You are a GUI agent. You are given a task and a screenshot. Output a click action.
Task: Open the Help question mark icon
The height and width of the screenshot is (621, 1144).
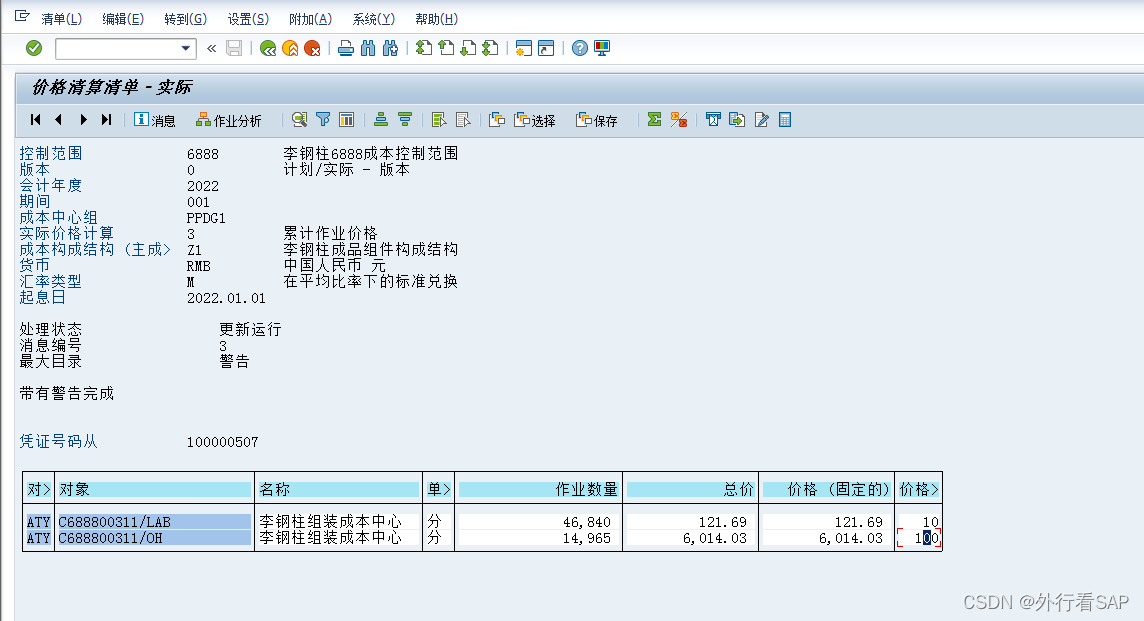coord(579,48)
